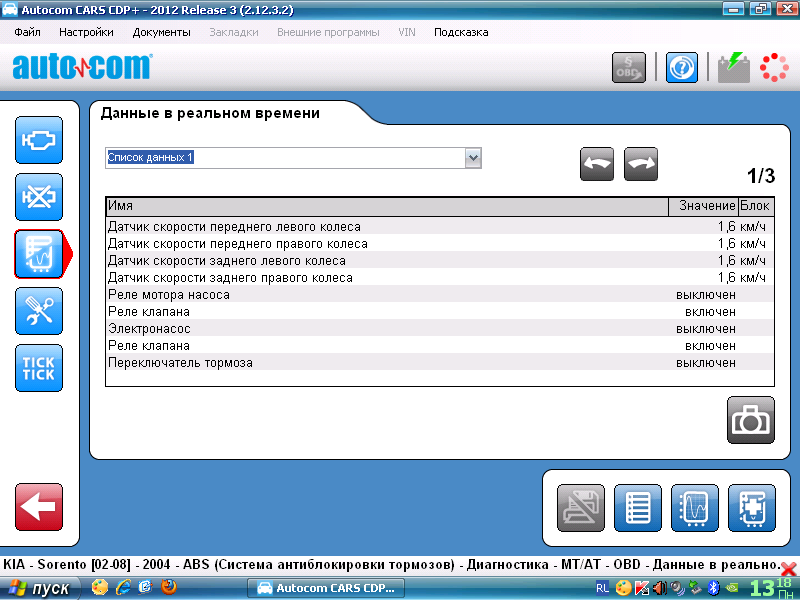
Task: Take a snapshot with the camera icon
Action: click(750, 420)
